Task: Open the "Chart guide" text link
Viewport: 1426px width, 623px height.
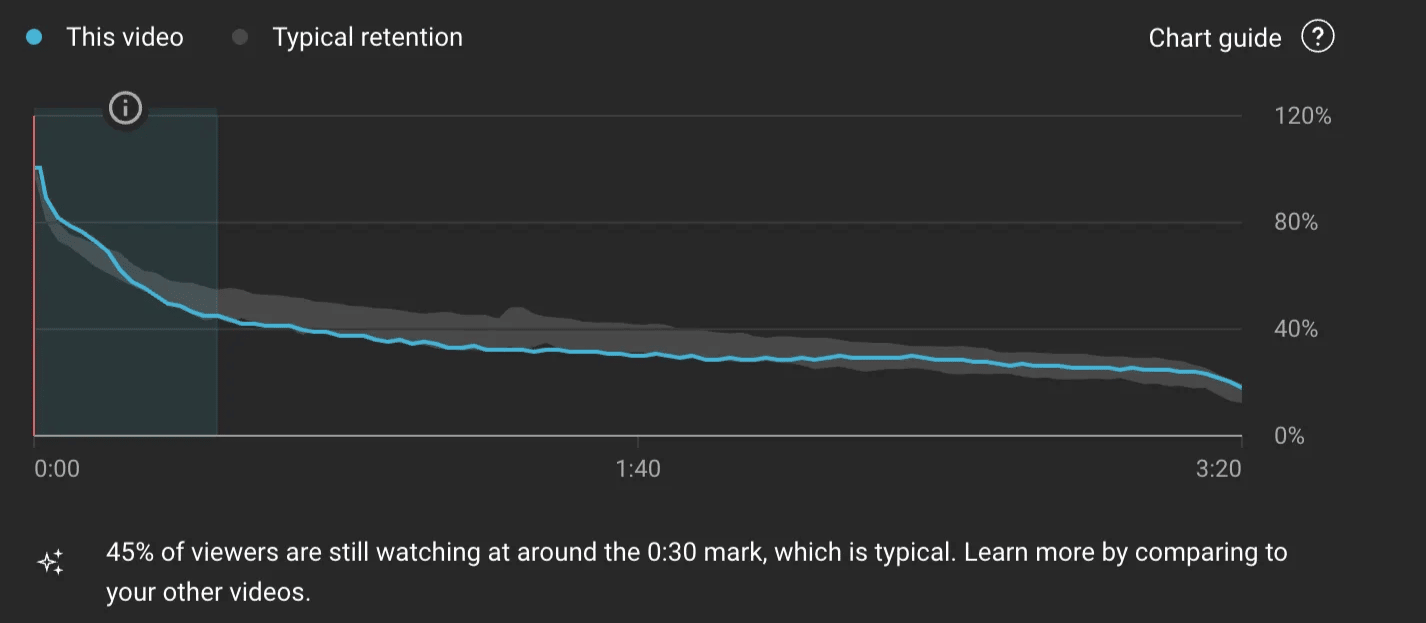Action: pyautogui.click(x=1214, y=38)
